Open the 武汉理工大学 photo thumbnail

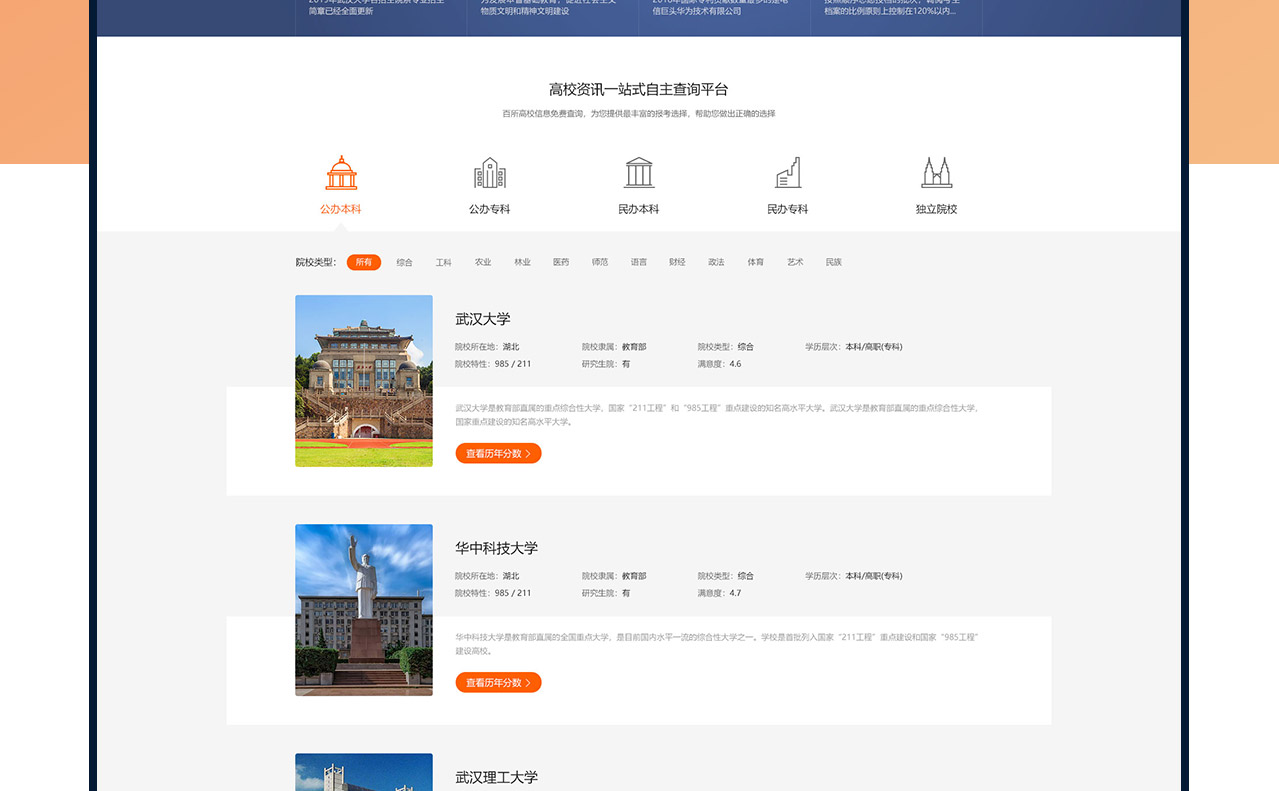[x=364, y=772]
